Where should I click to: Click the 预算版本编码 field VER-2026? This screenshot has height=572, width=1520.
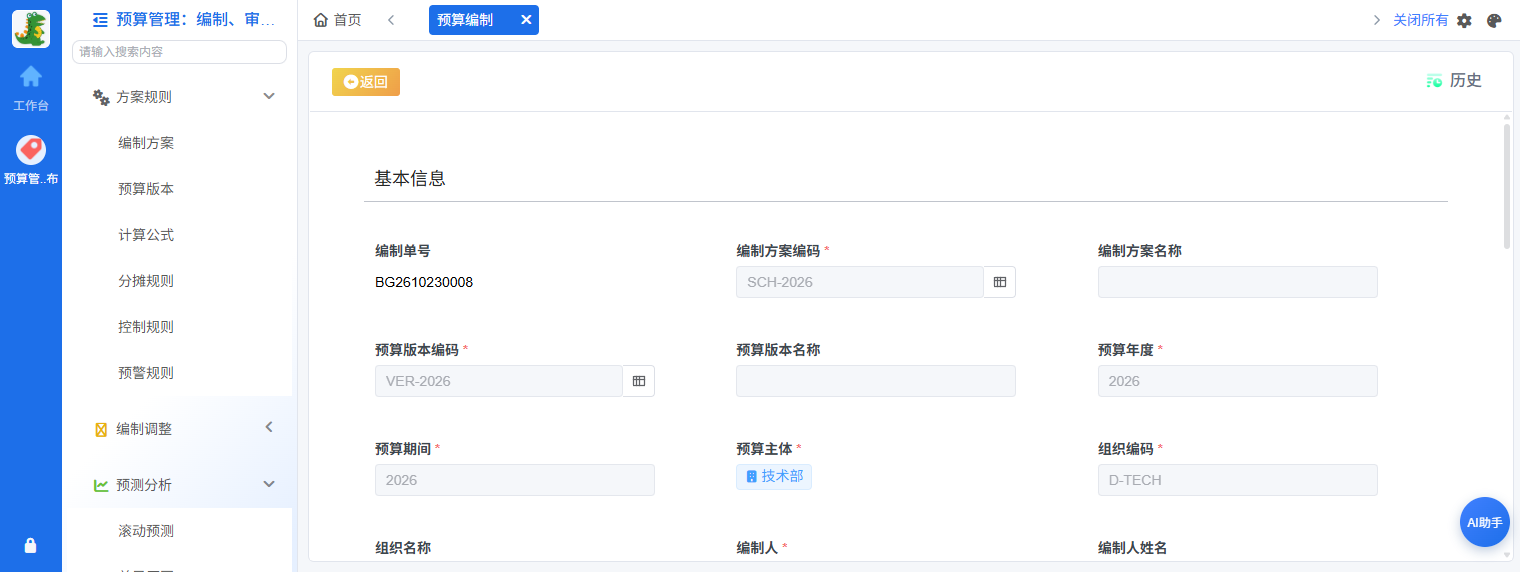499,381
